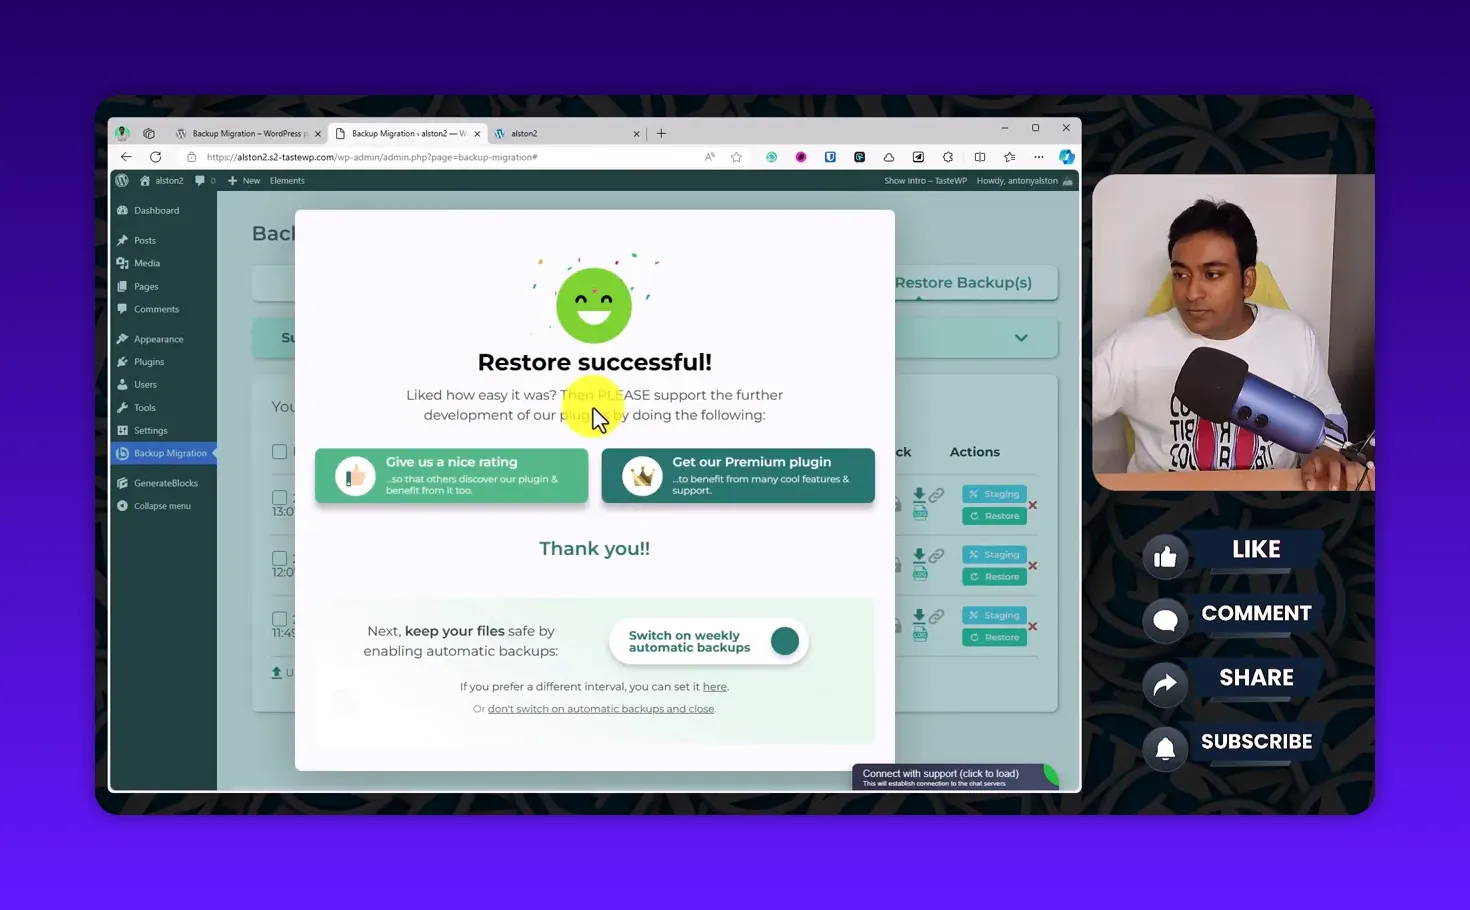Open Copilot in the browser toolbar
The image size is (1470, 910).
1066,157
